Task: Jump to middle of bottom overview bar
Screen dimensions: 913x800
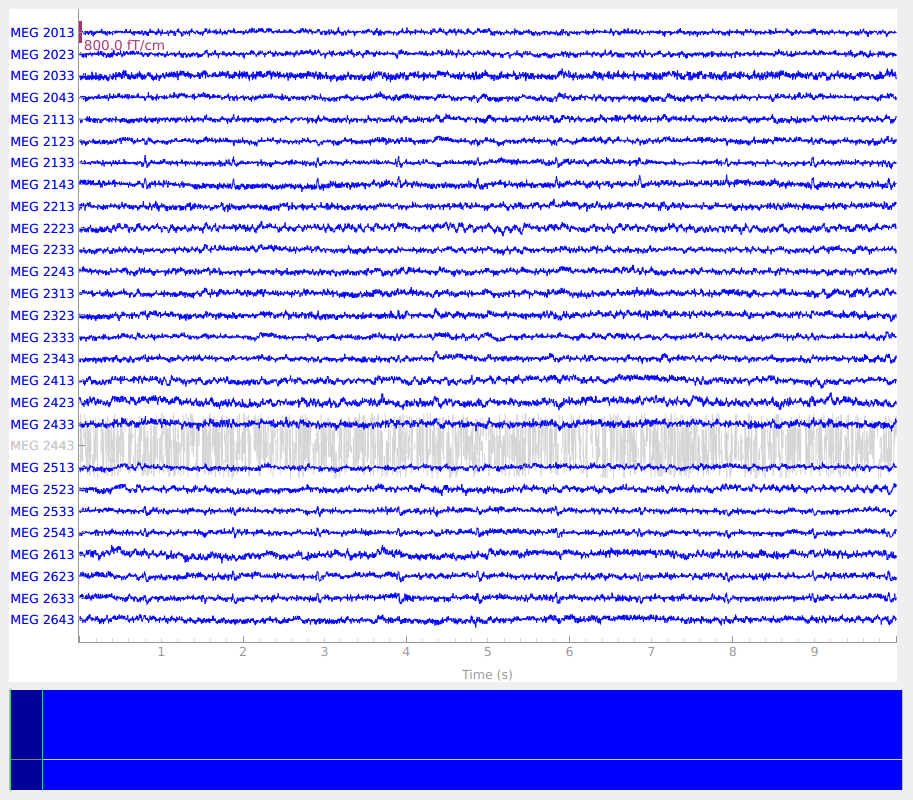Action: click(456, 739)
